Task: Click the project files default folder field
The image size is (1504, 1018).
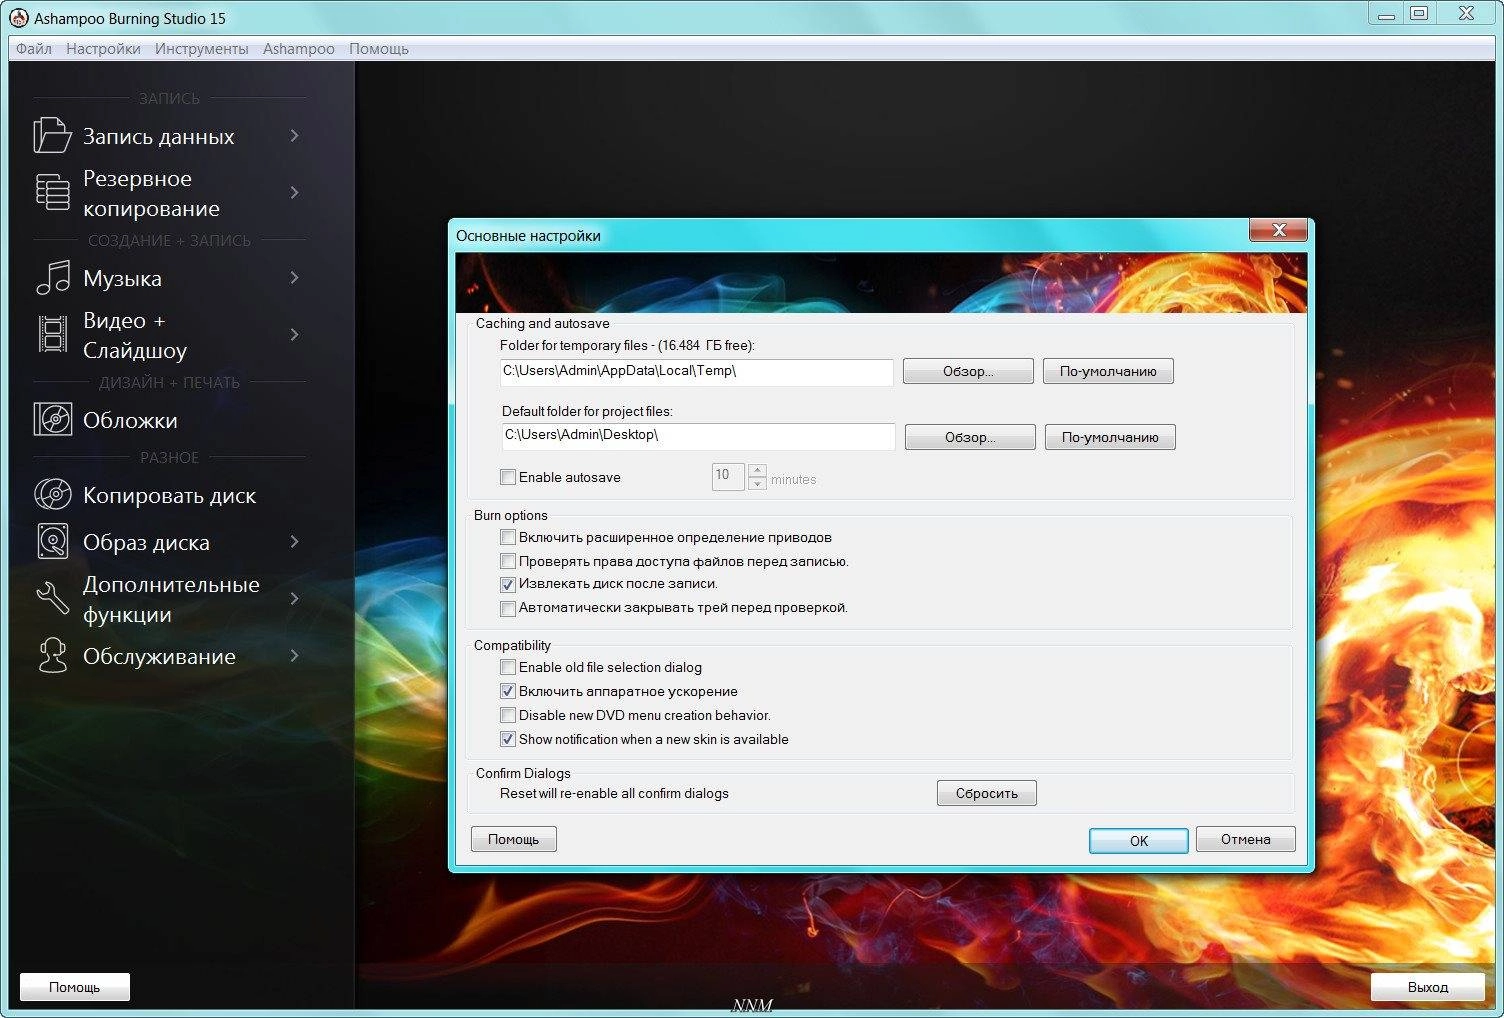Action: 698,436
